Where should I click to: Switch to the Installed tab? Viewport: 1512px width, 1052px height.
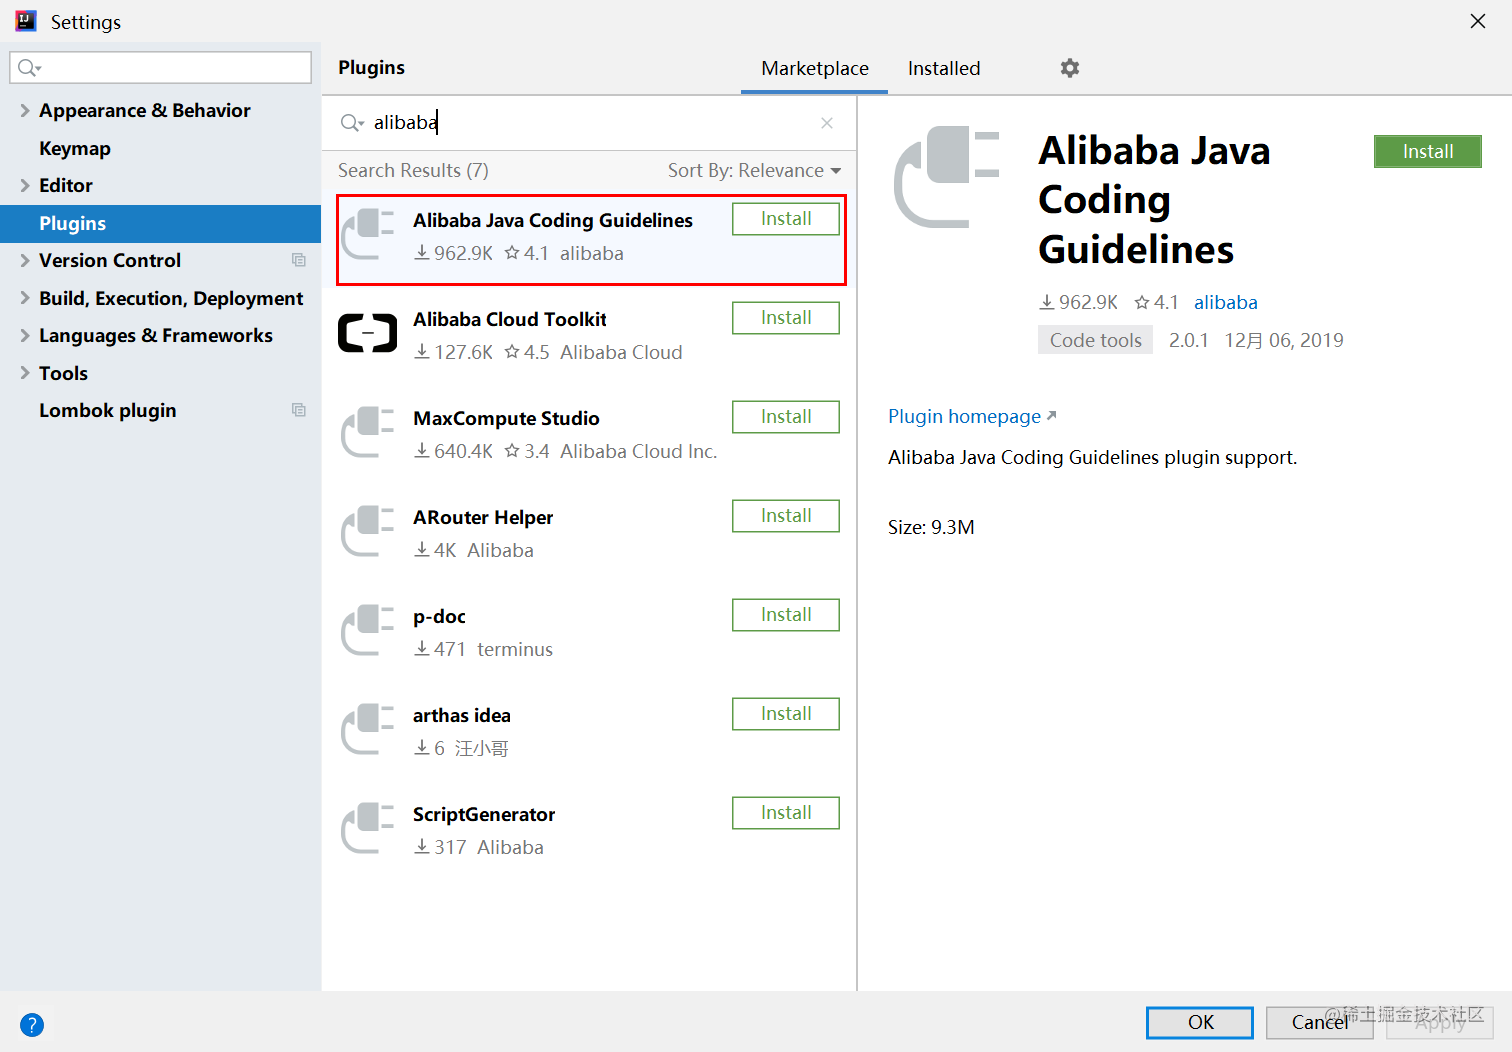[944, 68]
